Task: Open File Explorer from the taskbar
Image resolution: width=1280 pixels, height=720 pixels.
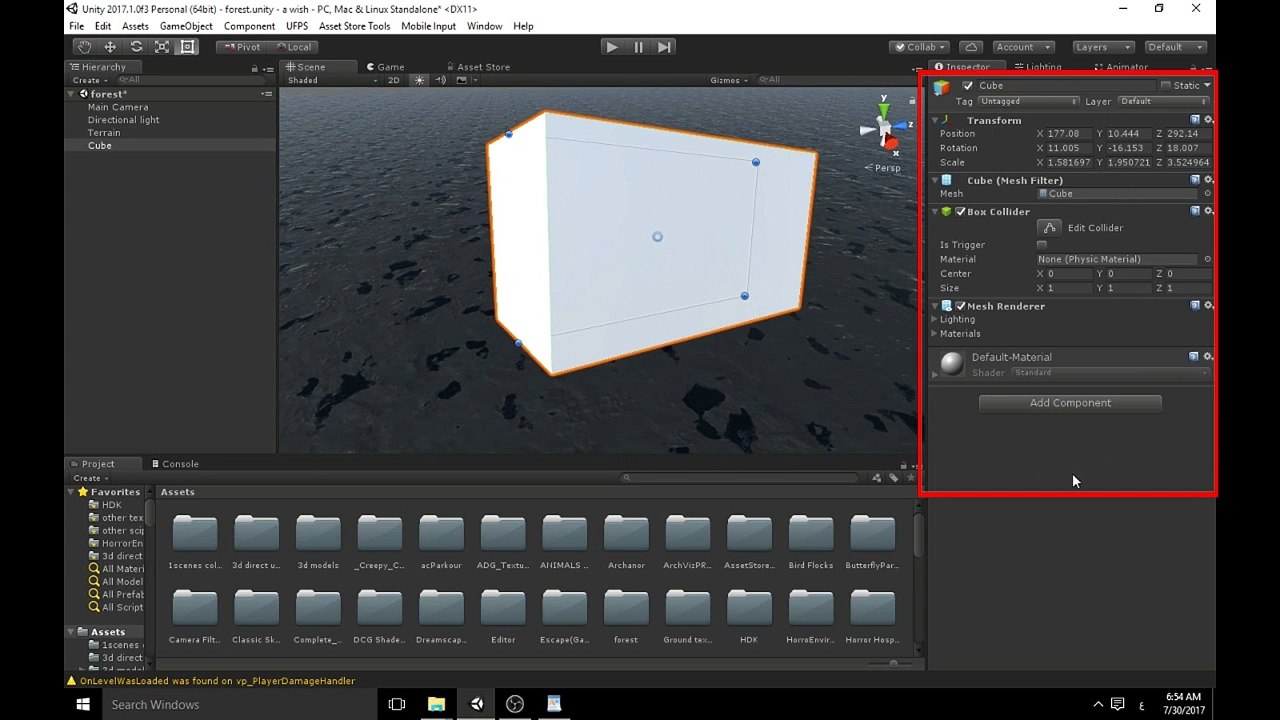Action: (x=436, y=704)
